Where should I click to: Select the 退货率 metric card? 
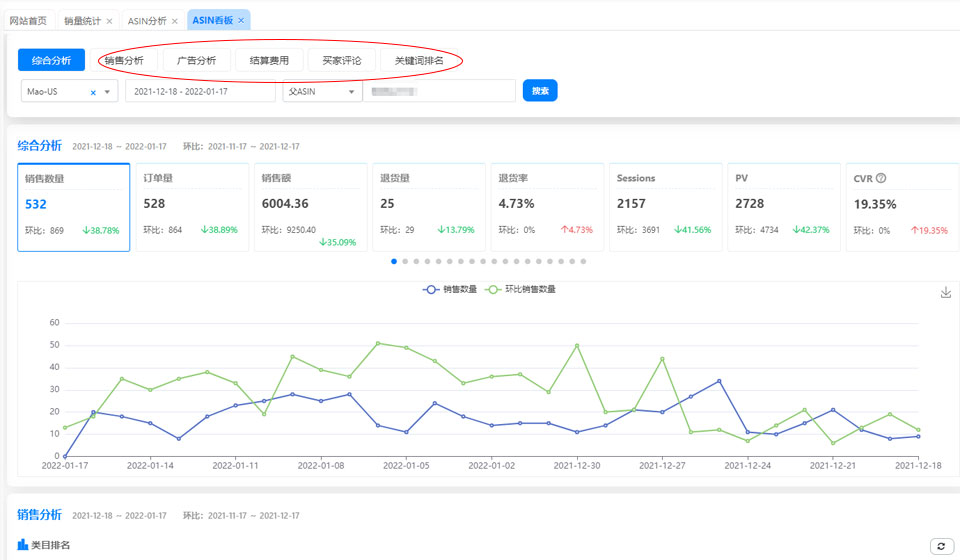tap(547, 207)
